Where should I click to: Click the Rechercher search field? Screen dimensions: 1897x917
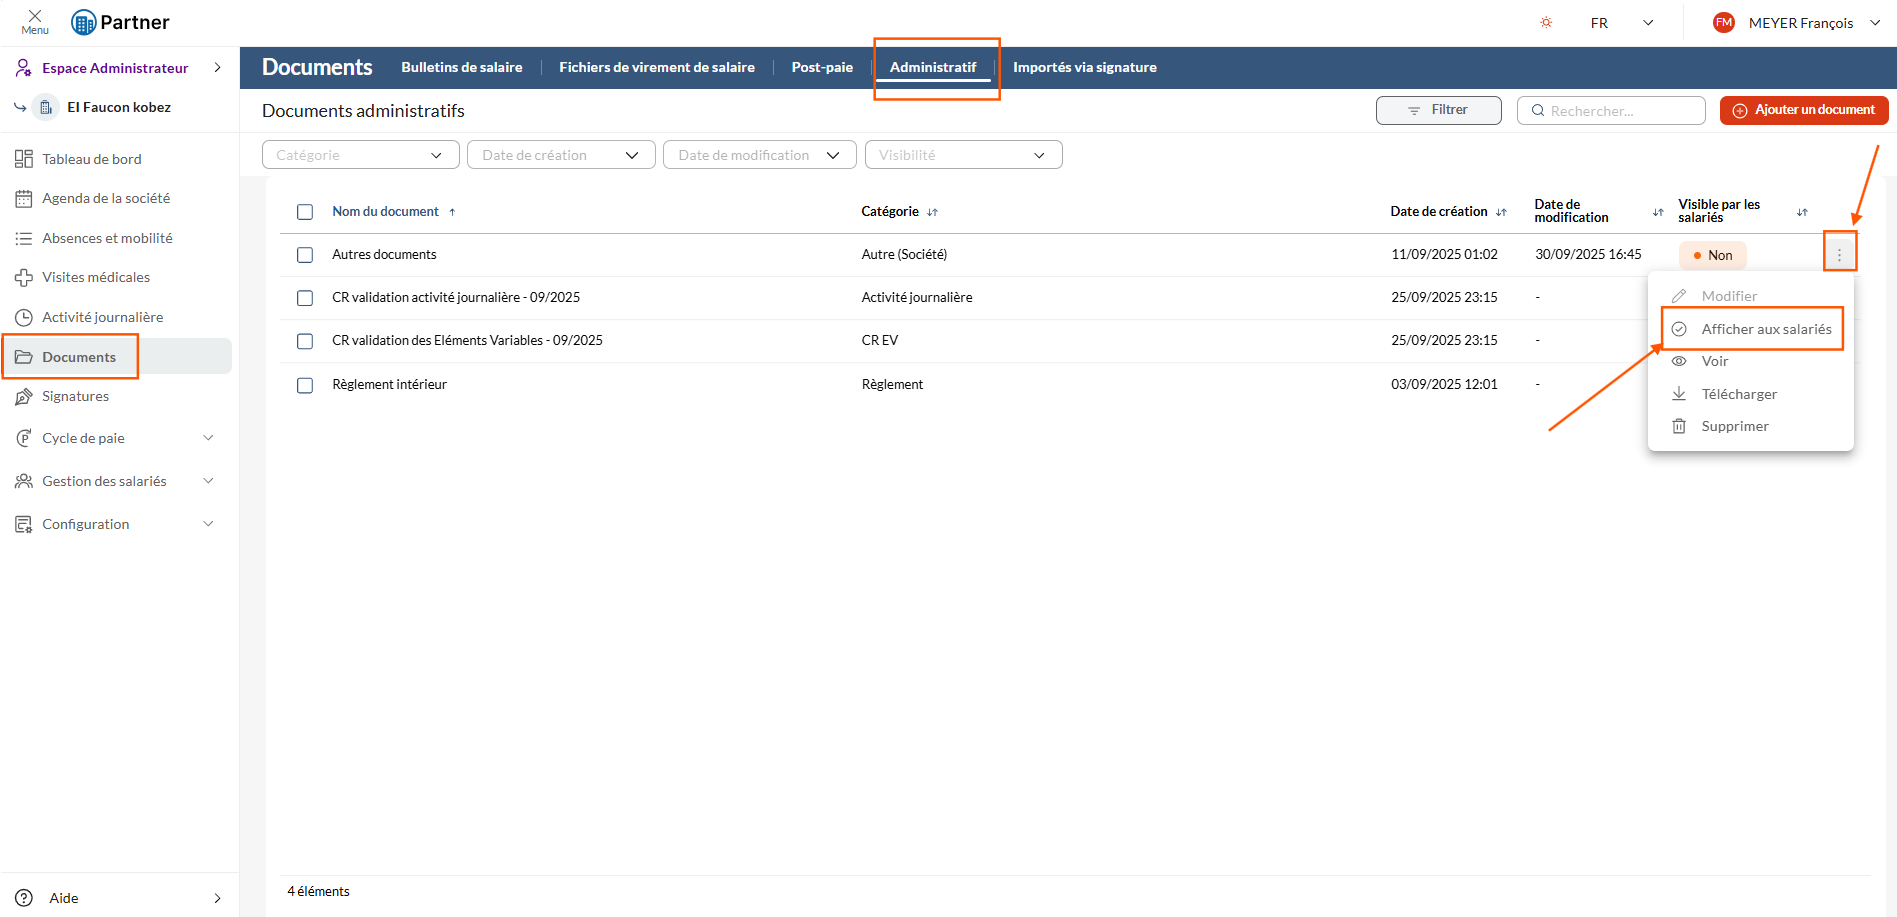(1610, 110)
